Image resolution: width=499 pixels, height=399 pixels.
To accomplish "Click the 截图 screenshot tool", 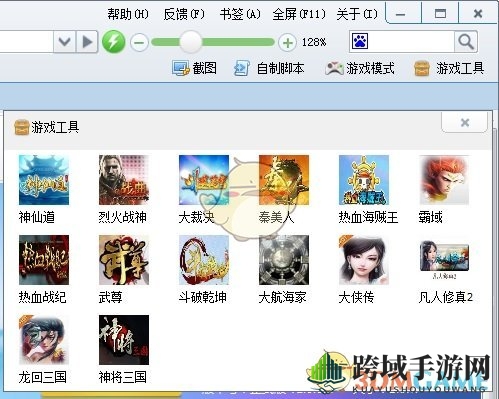I will pos(194,68).
